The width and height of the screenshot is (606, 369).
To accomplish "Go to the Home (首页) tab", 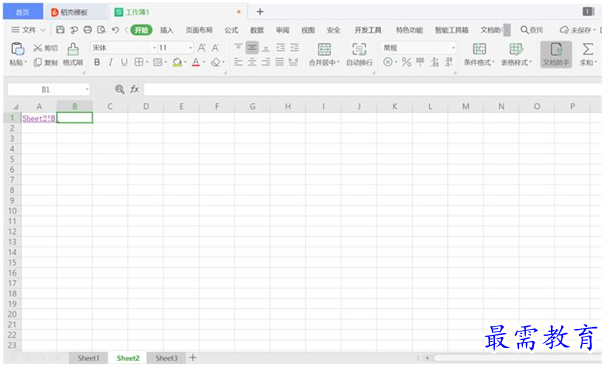I will click(23, 12).
